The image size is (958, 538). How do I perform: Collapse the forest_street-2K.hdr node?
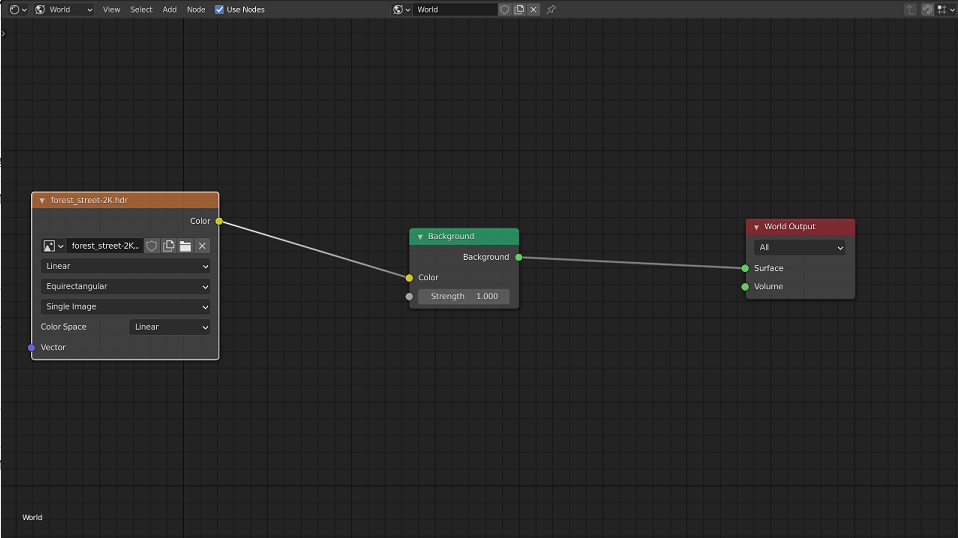[x=42, y=200]
